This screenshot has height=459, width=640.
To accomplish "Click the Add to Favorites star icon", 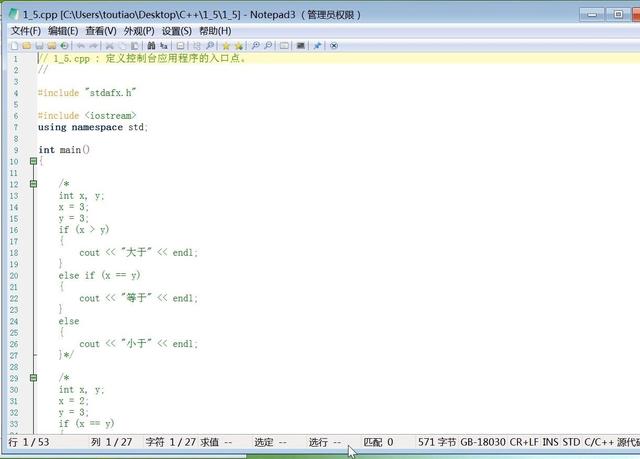I will pyautogui.click(x=226, y=46).
